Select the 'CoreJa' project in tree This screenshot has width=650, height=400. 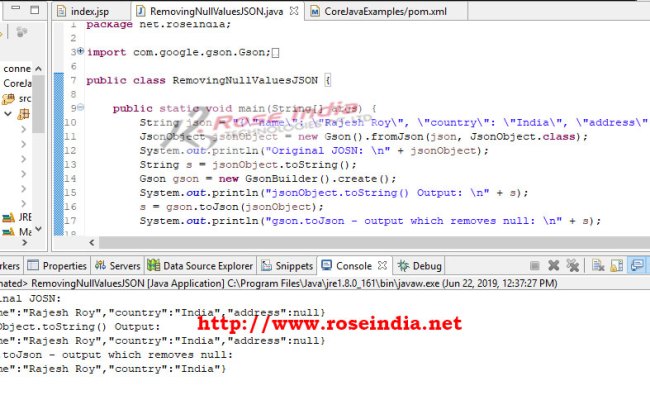(x=17, y=83)
